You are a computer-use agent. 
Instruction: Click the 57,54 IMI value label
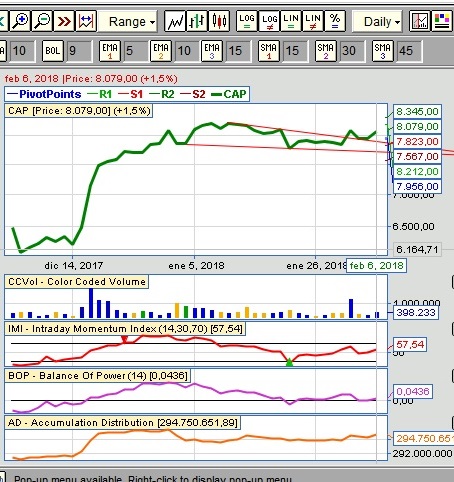(x=410, y=344)
